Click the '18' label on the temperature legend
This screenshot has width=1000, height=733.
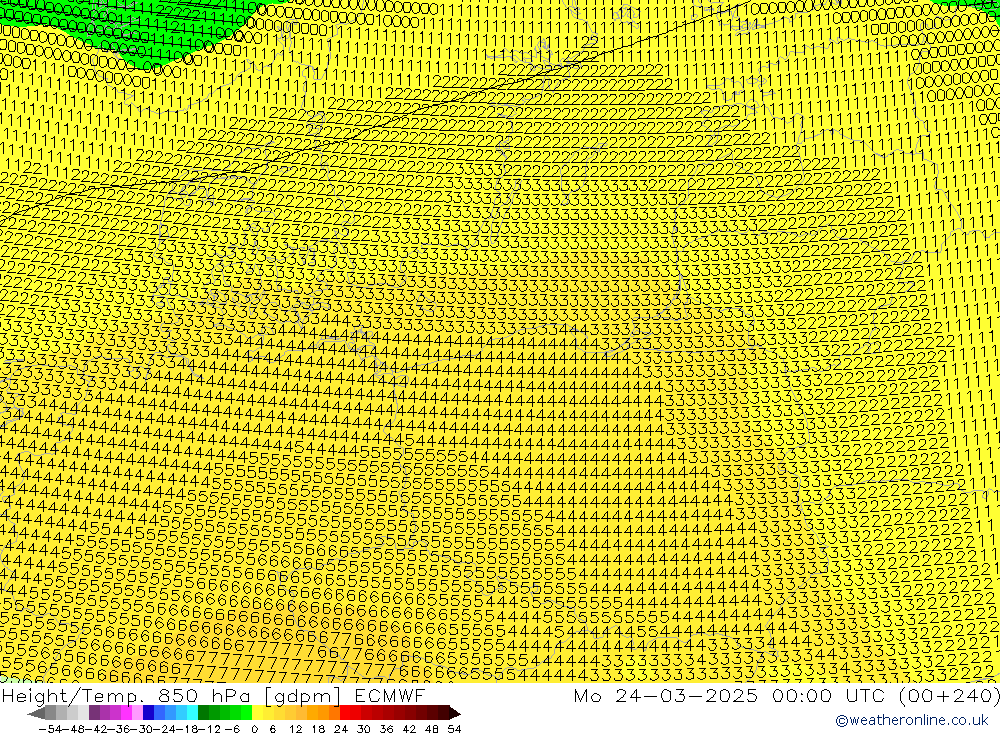coord(318,729)
